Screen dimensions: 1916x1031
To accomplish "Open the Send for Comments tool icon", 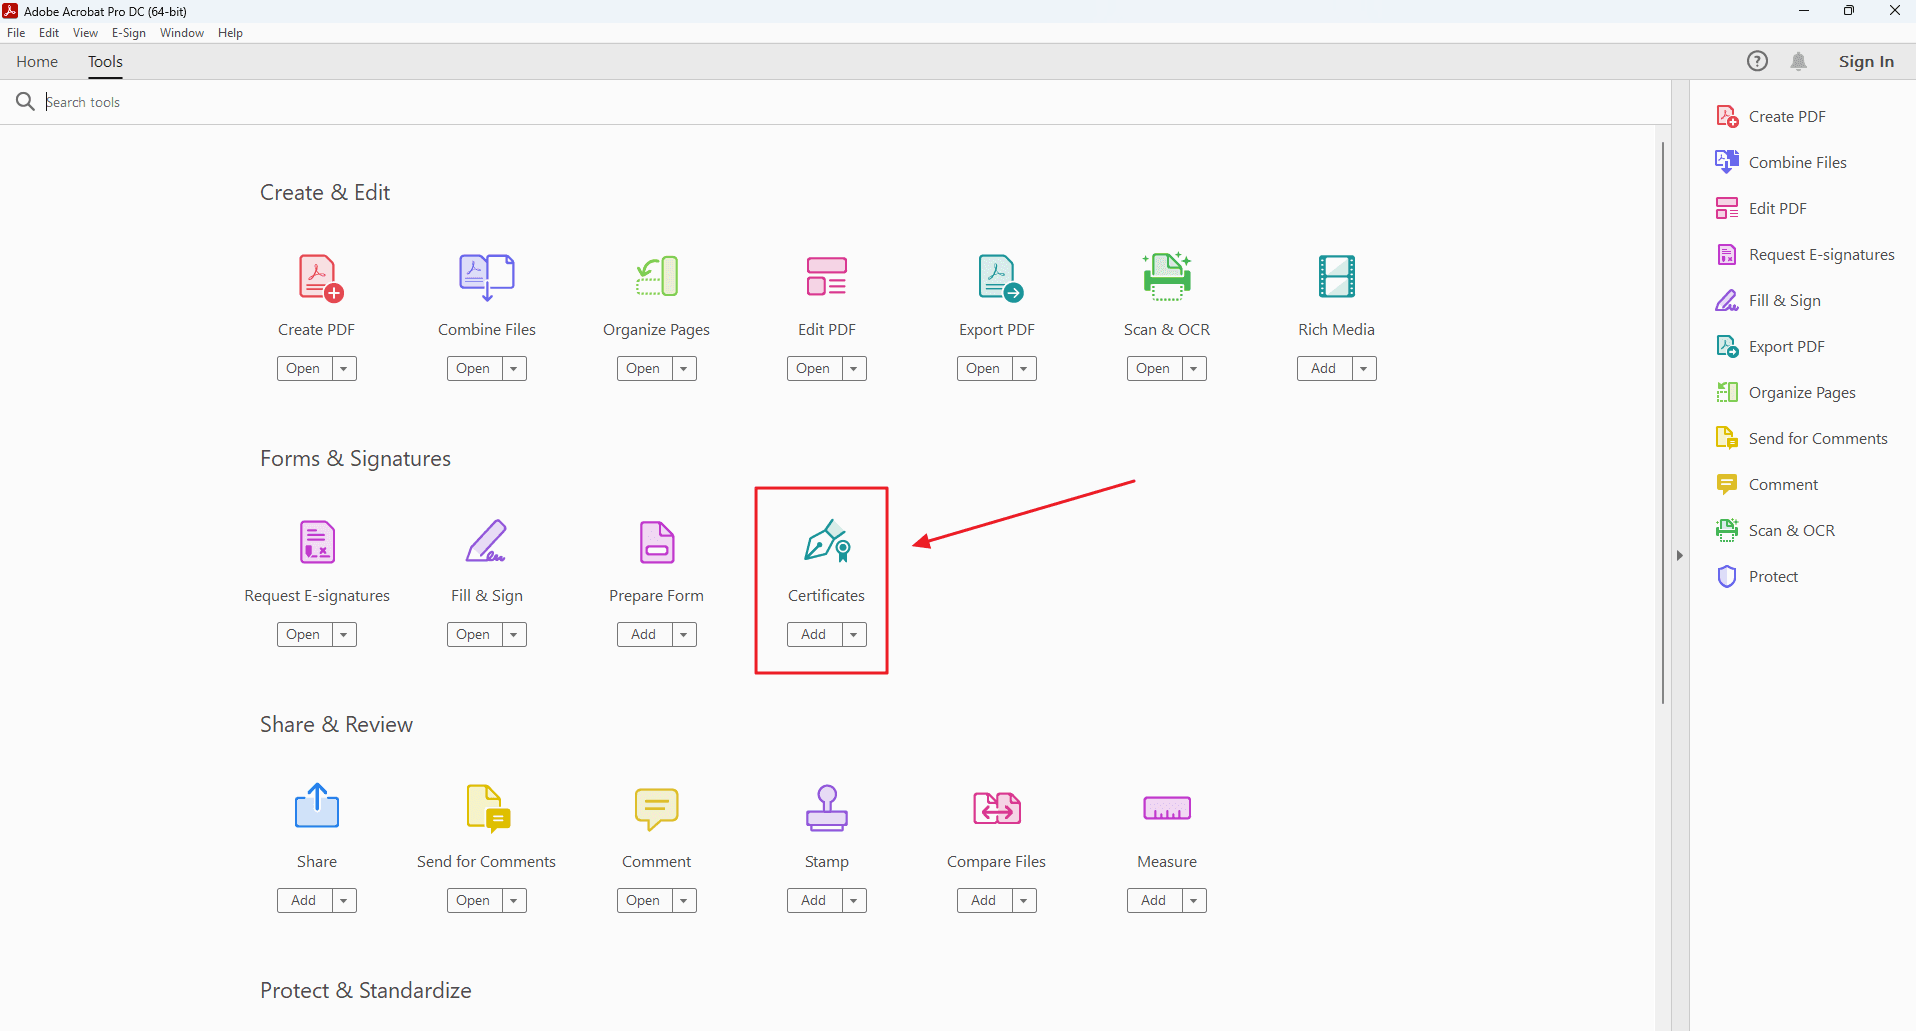I will 489,808.
